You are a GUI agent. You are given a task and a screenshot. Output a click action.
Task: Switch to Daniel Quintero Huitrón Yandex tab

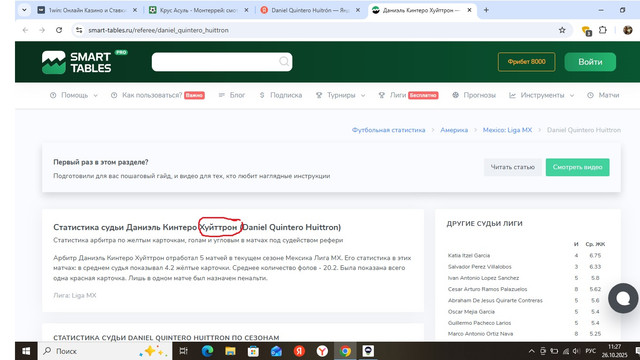(310, 10)
